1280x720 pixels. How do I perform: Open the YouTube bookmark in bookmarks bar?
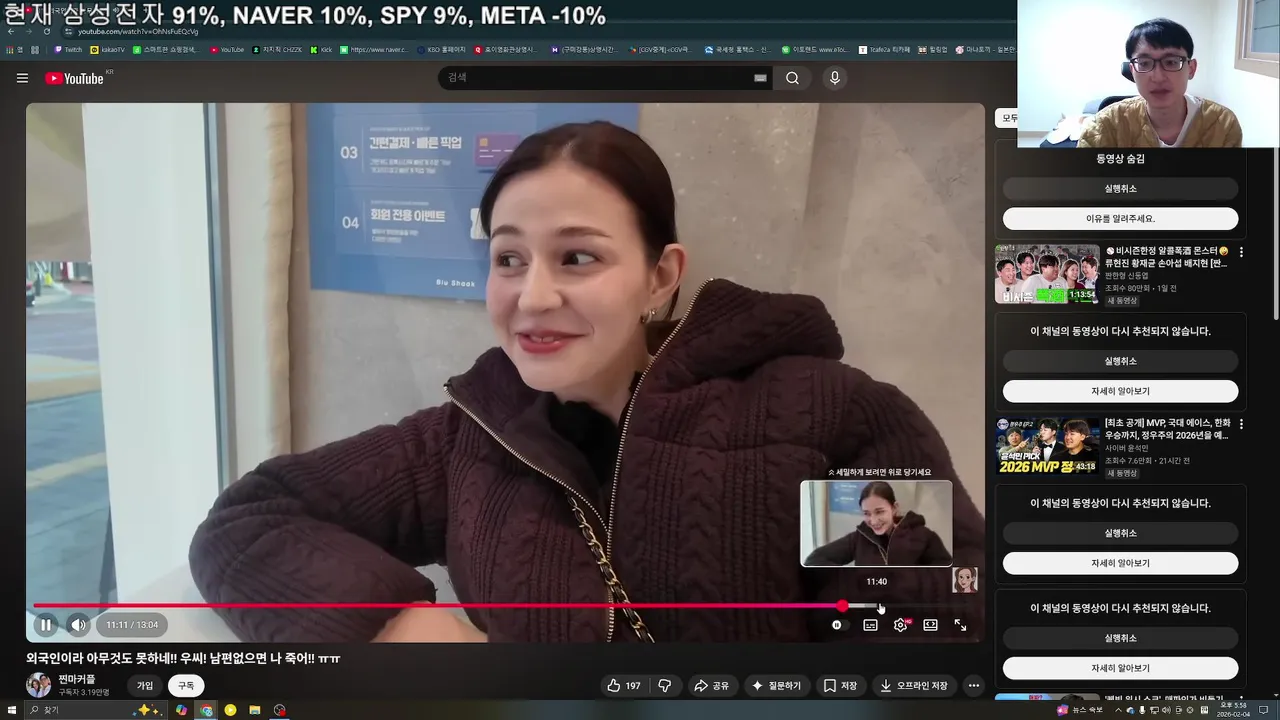[227, 49]
